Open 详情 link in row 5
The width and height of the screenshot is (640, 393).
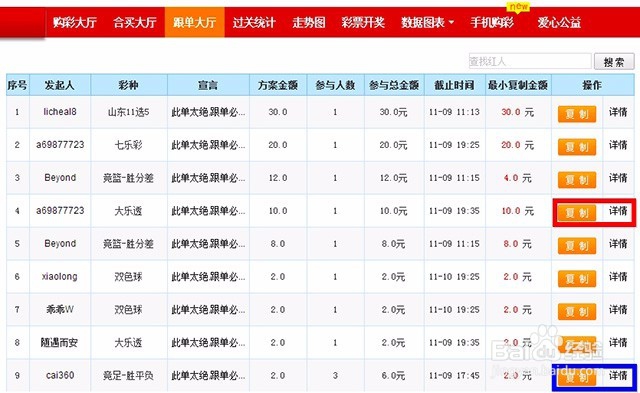pos(618,244)
